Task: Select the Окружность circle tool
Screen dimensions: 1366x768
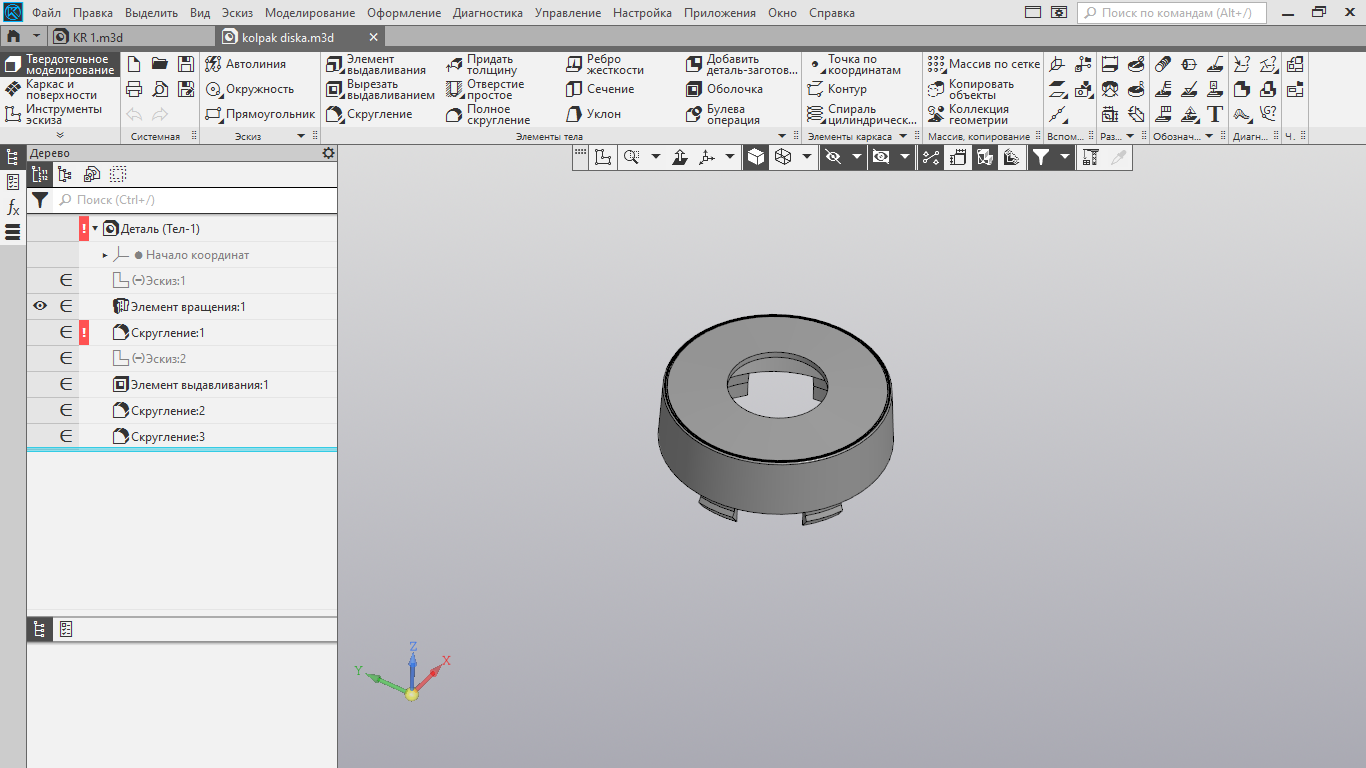Action: click(x=249, y=89)
